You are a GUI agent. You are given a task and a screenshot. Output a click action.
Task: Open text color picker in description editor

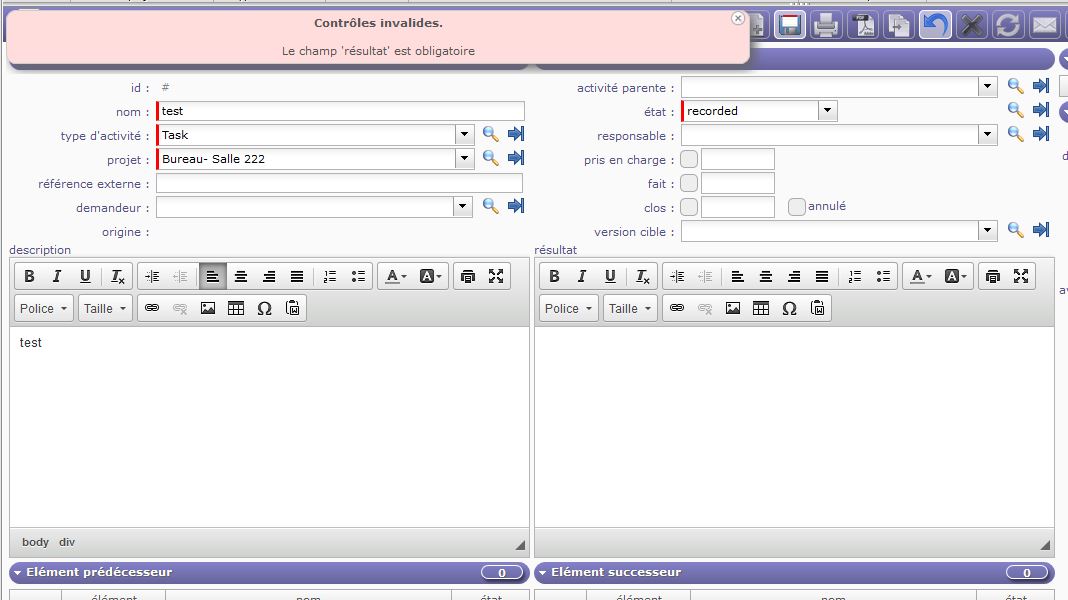(396, 276)
